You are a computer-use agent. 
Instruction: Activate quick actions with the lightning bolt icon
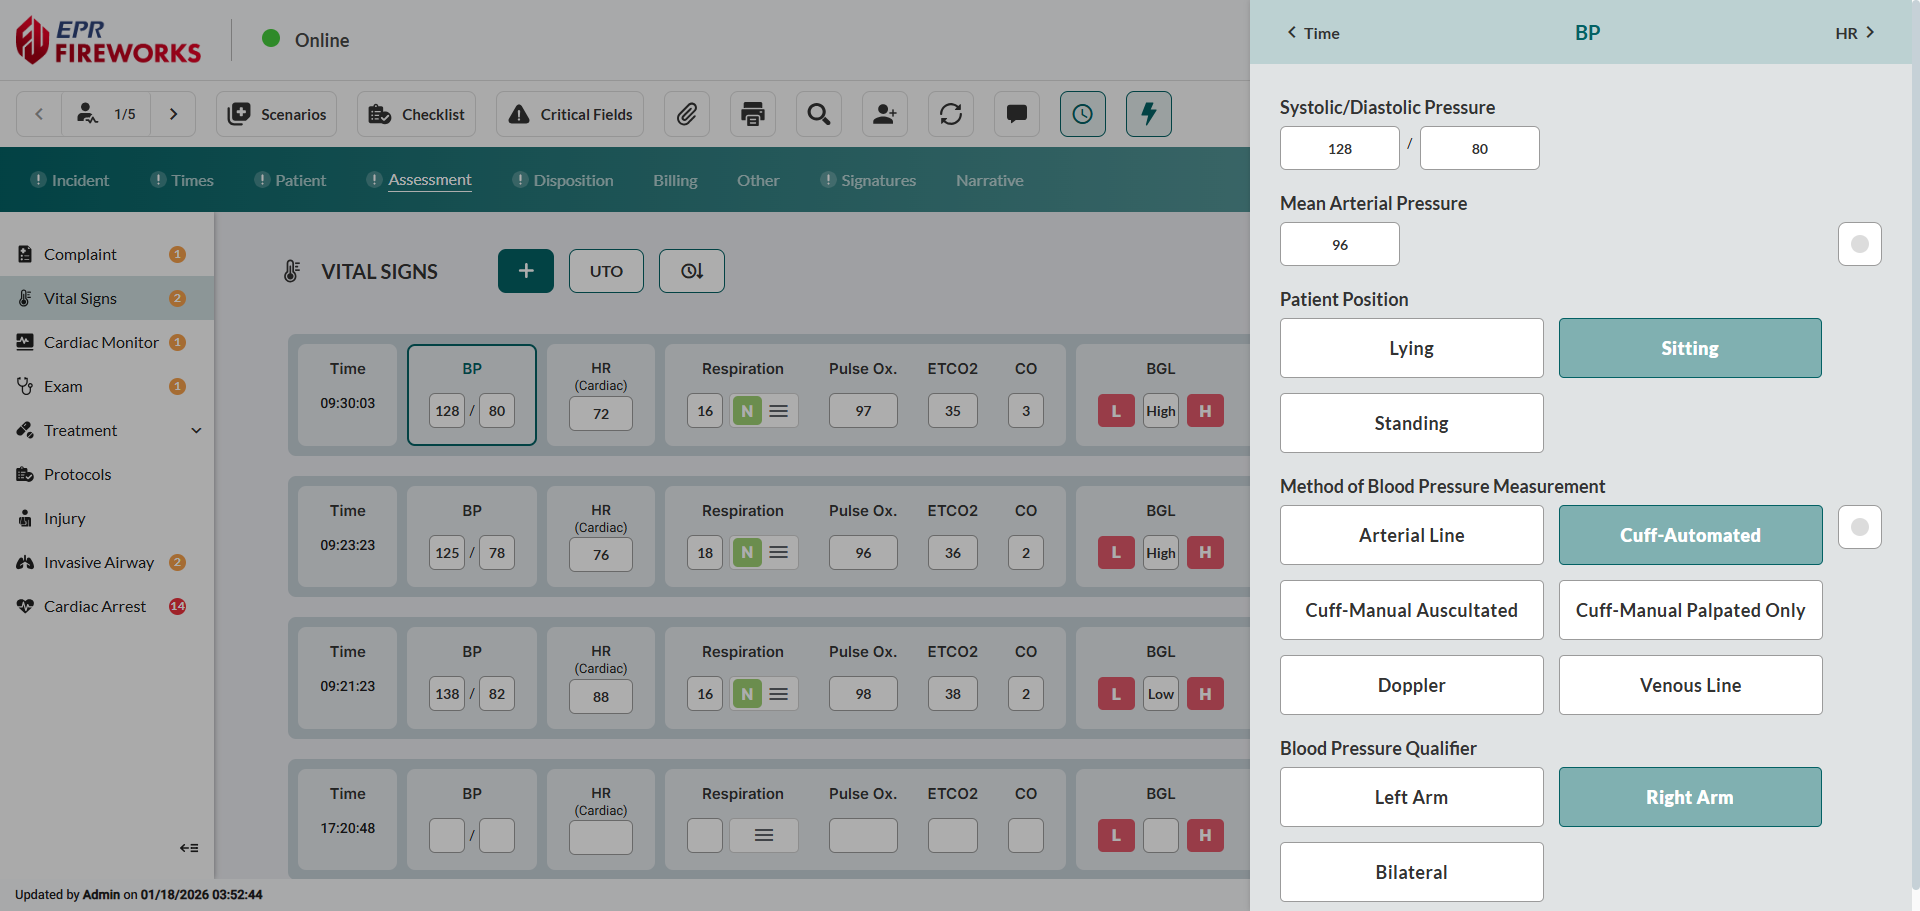click(1148, 114)
